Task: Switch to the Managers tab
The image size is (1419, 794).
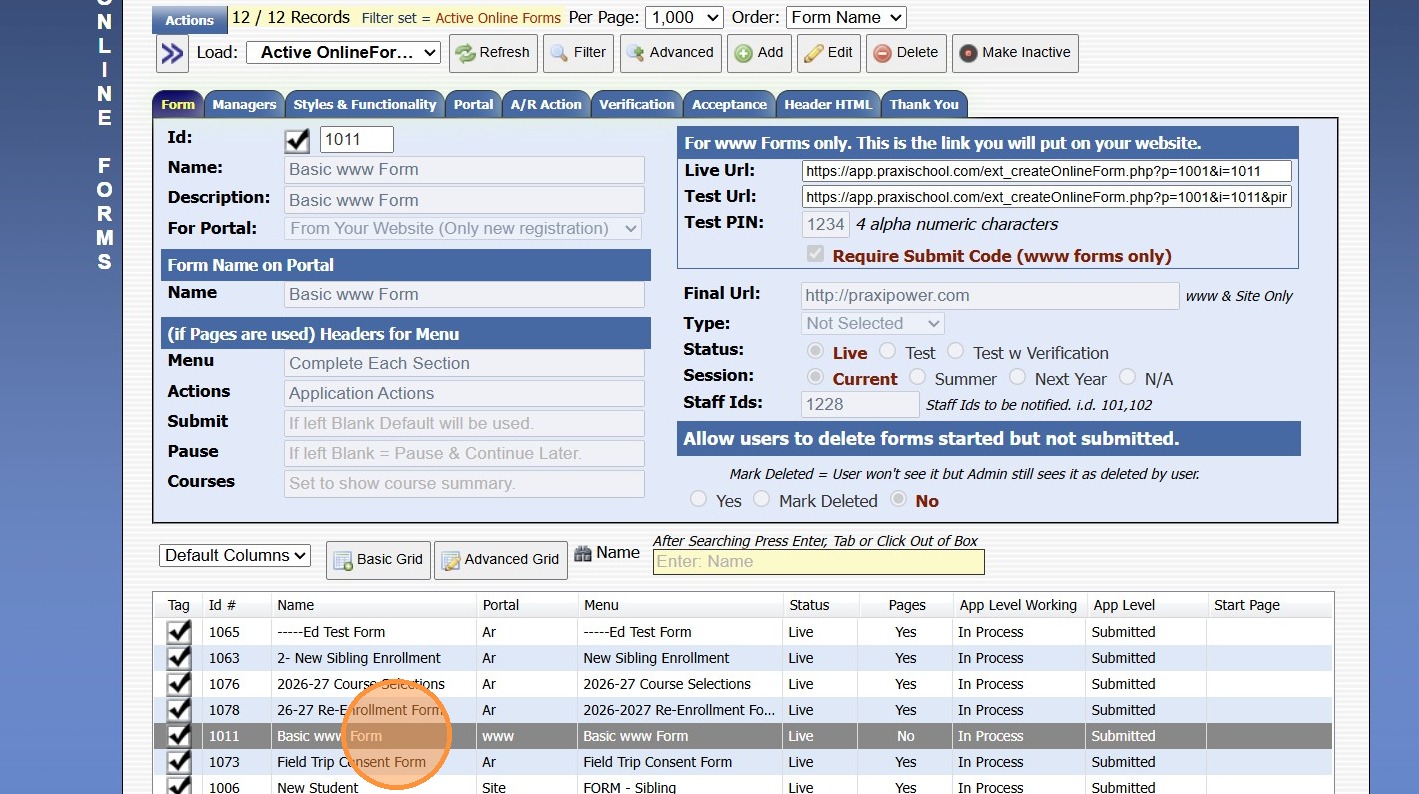Action: pyautogui.click(x=244, y=104)
